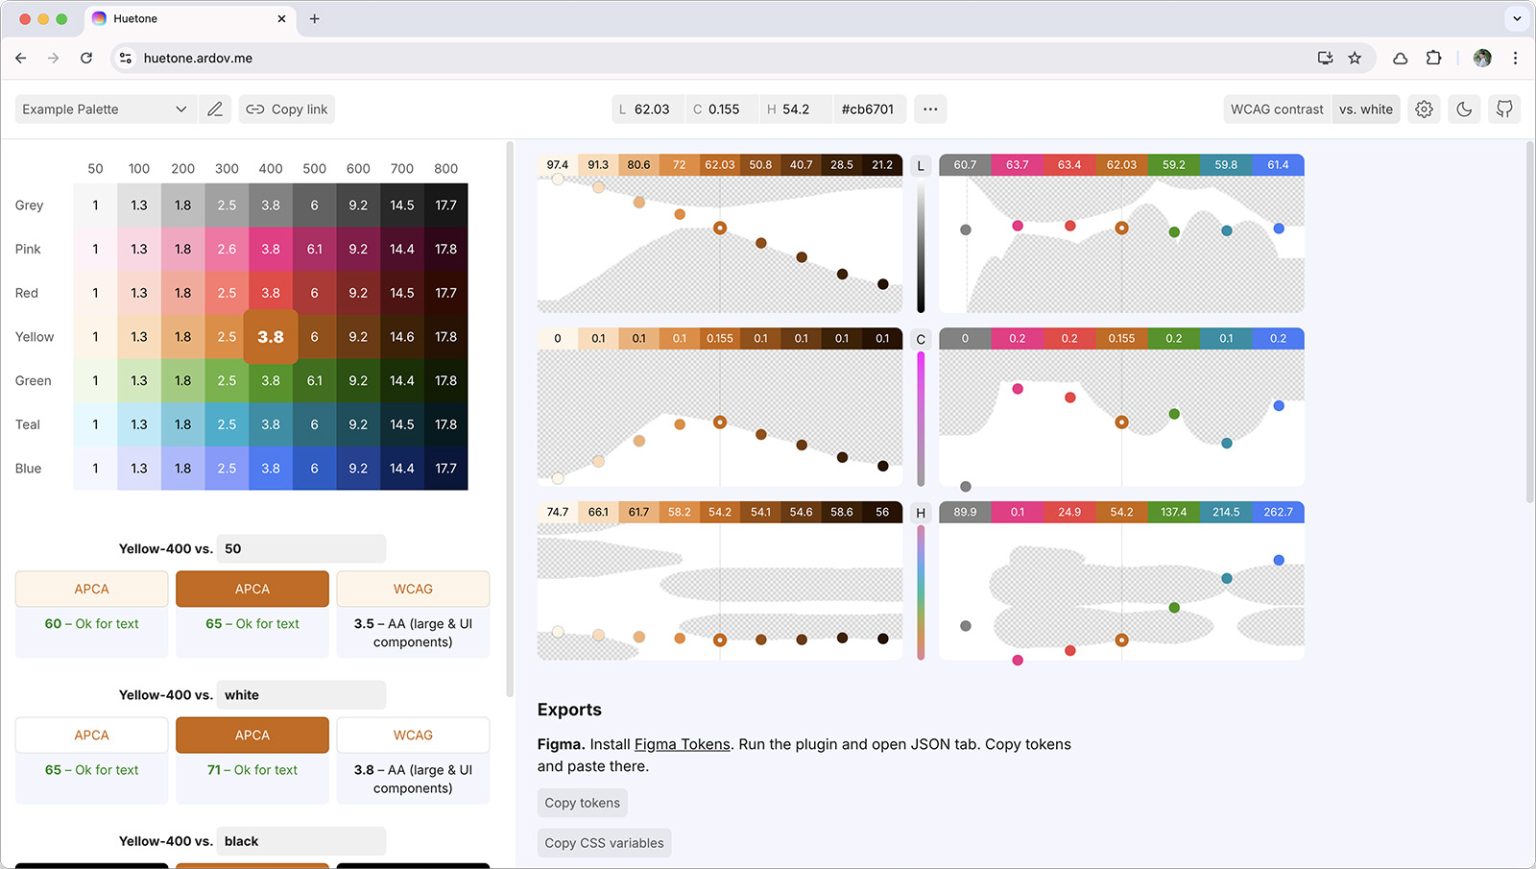This screenshot has height=869, width=1536.
Task: Open a new browser tab
Action: pyautogui.click(x=314, y=19)
